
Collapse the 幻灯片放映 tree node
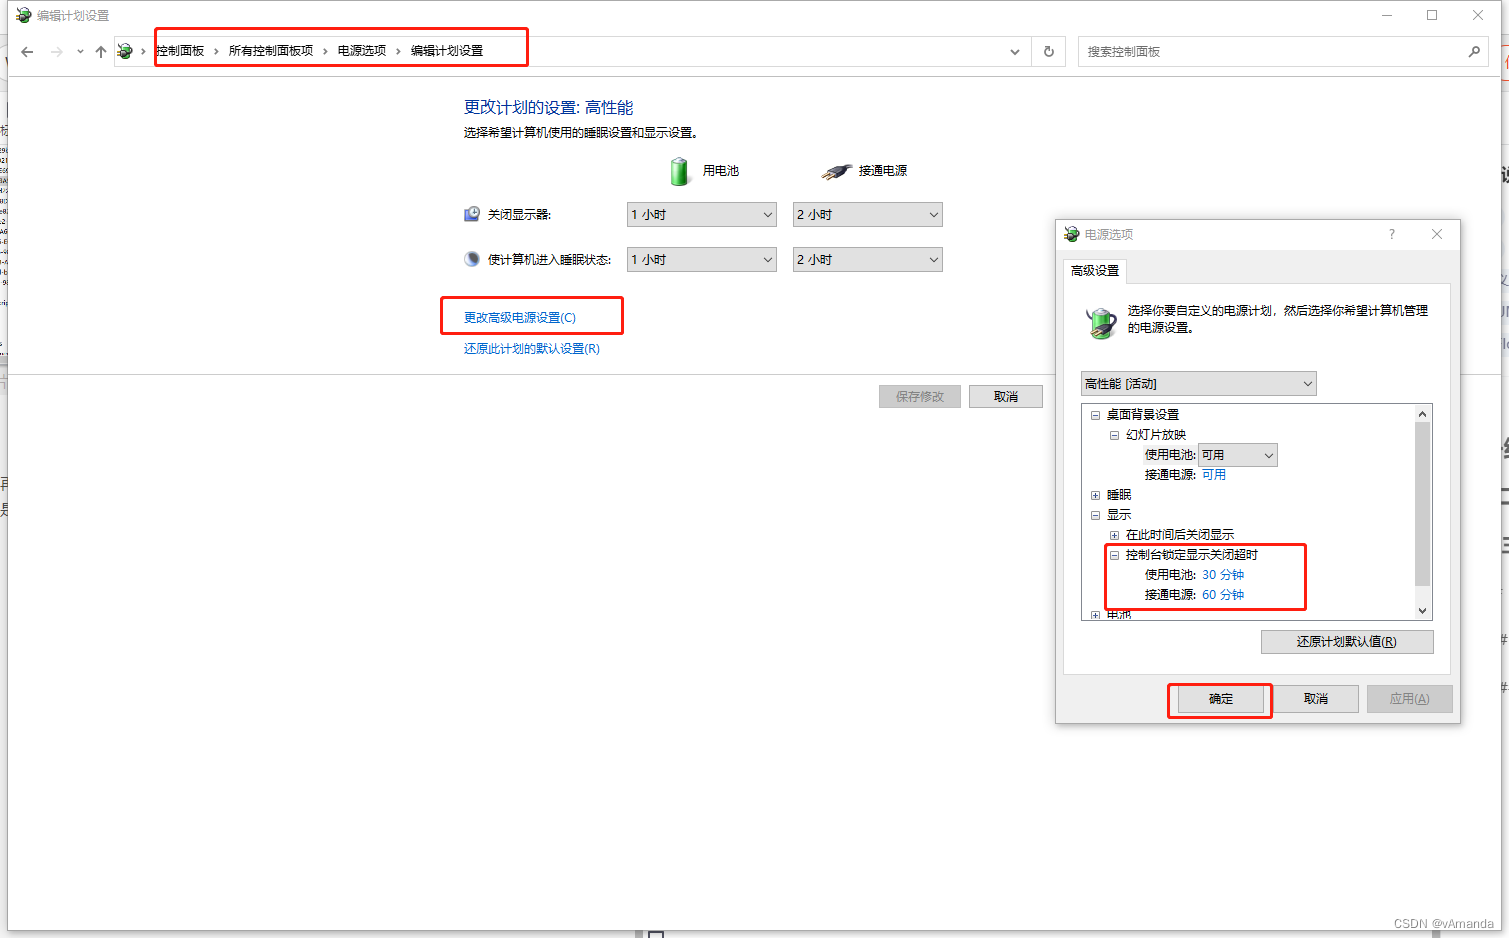coord(1114,435)
